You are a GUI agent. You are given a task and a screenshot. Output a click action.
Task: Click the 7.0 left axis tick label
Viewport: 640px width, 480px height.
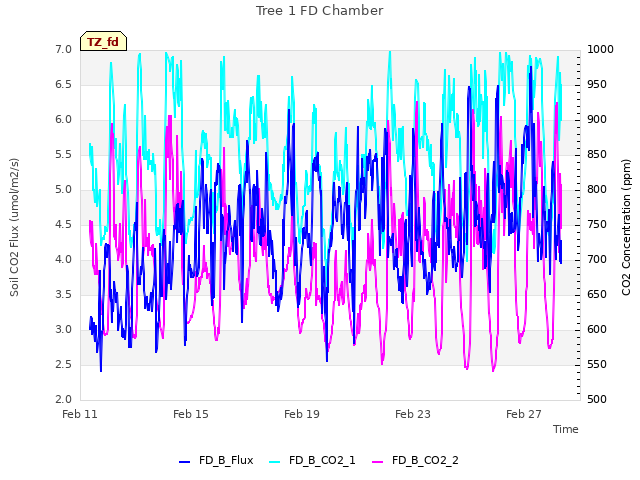coord(64,49)
